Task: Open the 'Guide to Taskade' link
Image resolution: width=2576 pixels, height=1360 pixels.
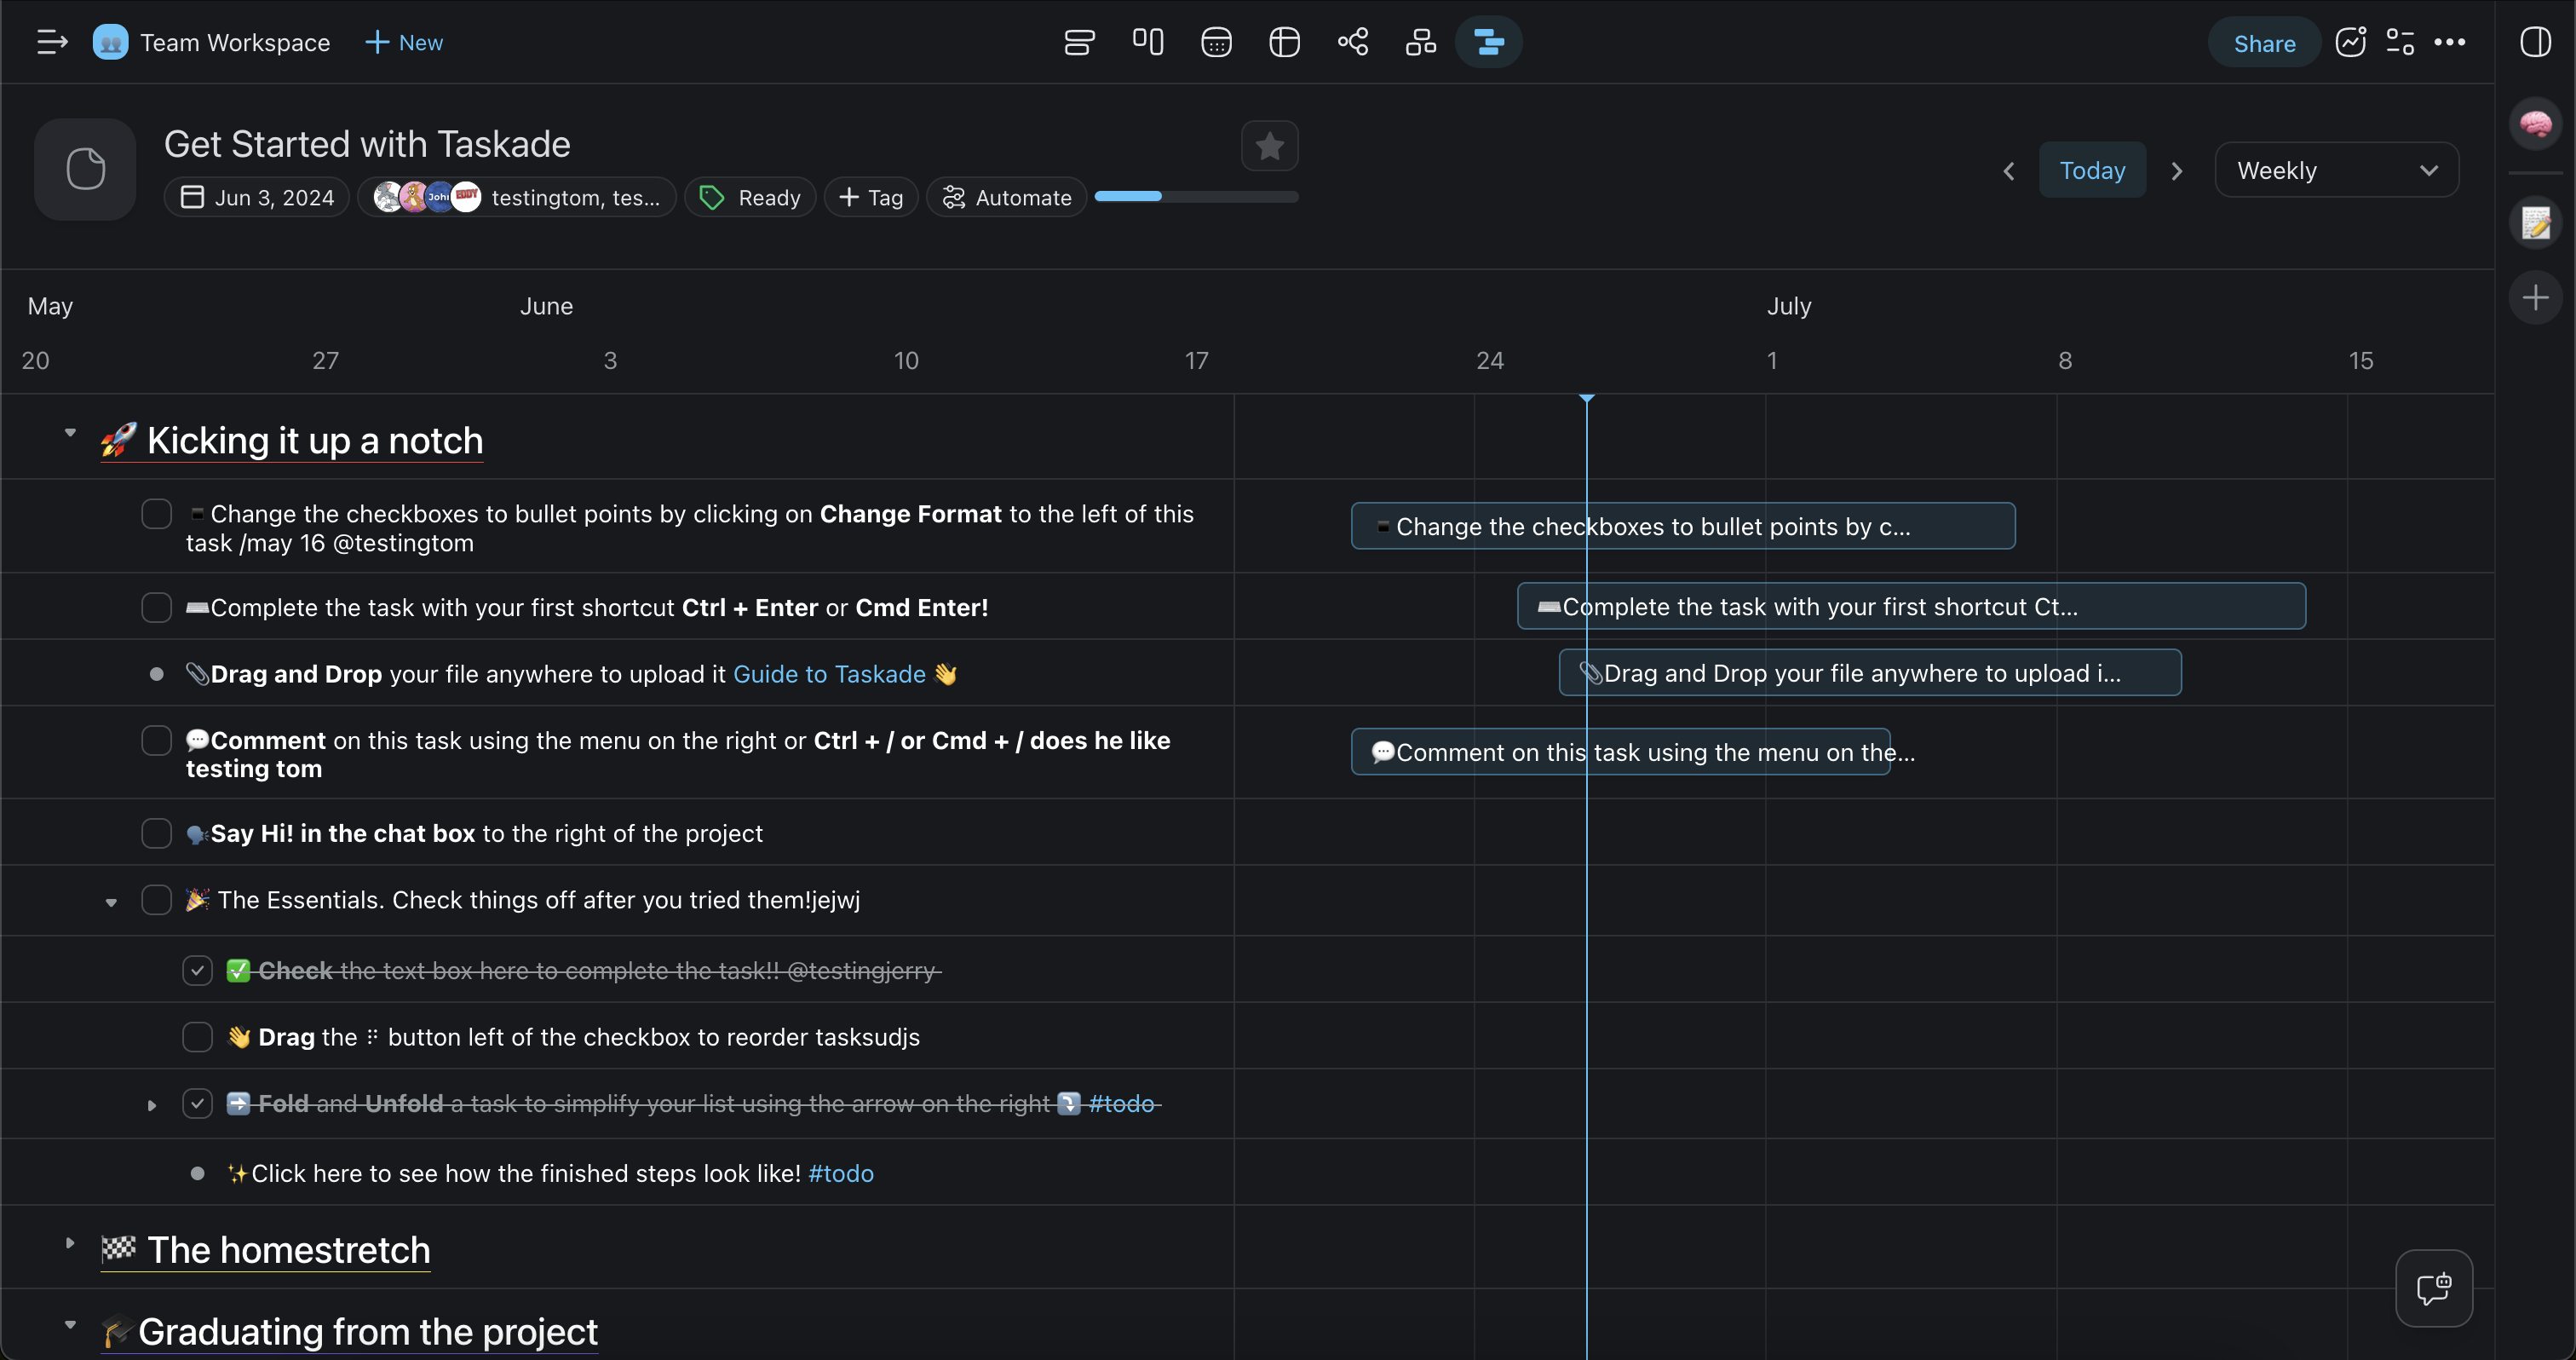Action: 829,674
